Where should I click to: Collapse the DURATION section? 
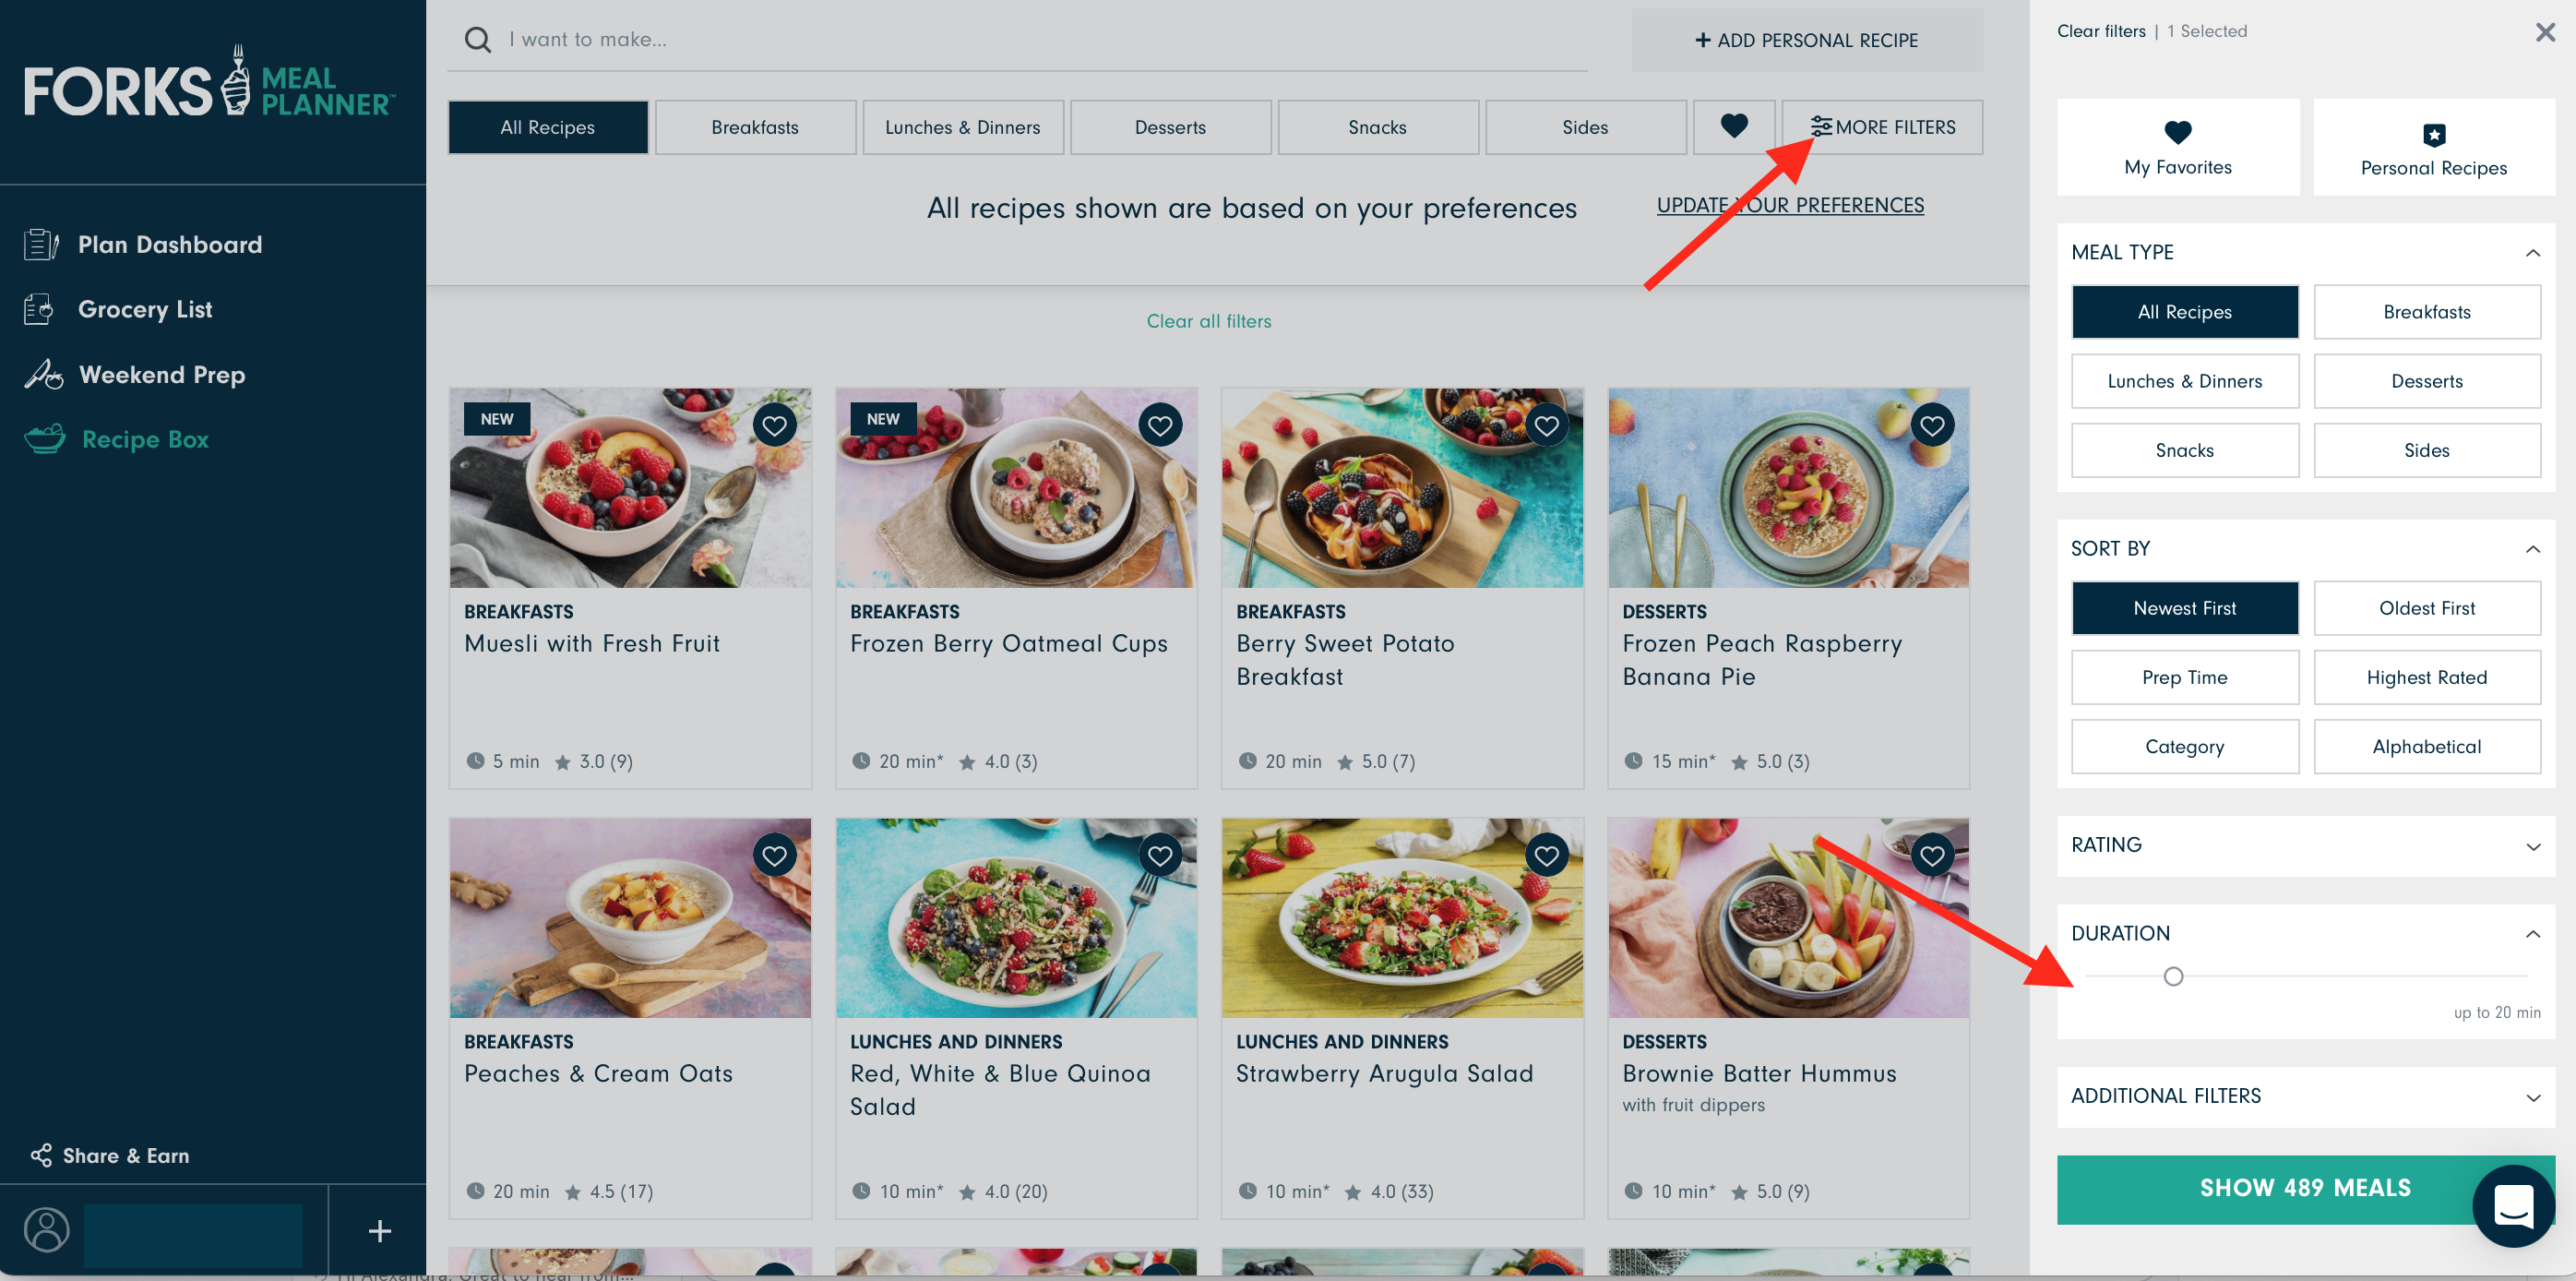(2532, 934)
